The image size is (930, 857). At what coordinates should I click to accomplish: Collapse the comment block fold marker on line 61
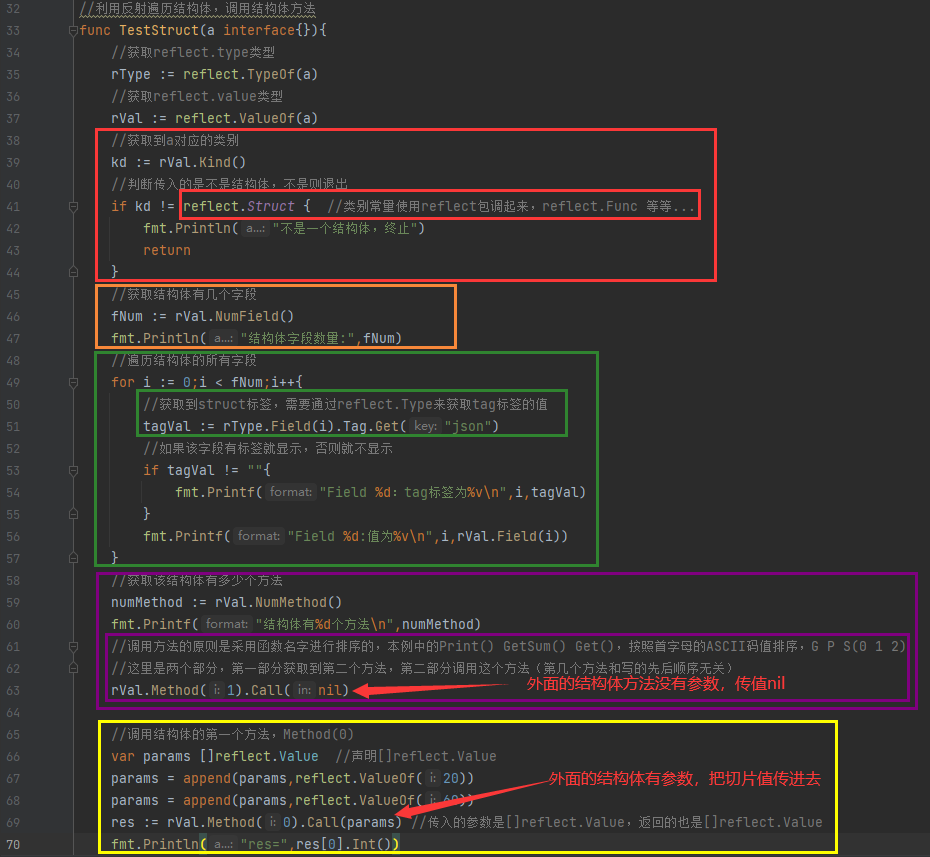[73, 646]
